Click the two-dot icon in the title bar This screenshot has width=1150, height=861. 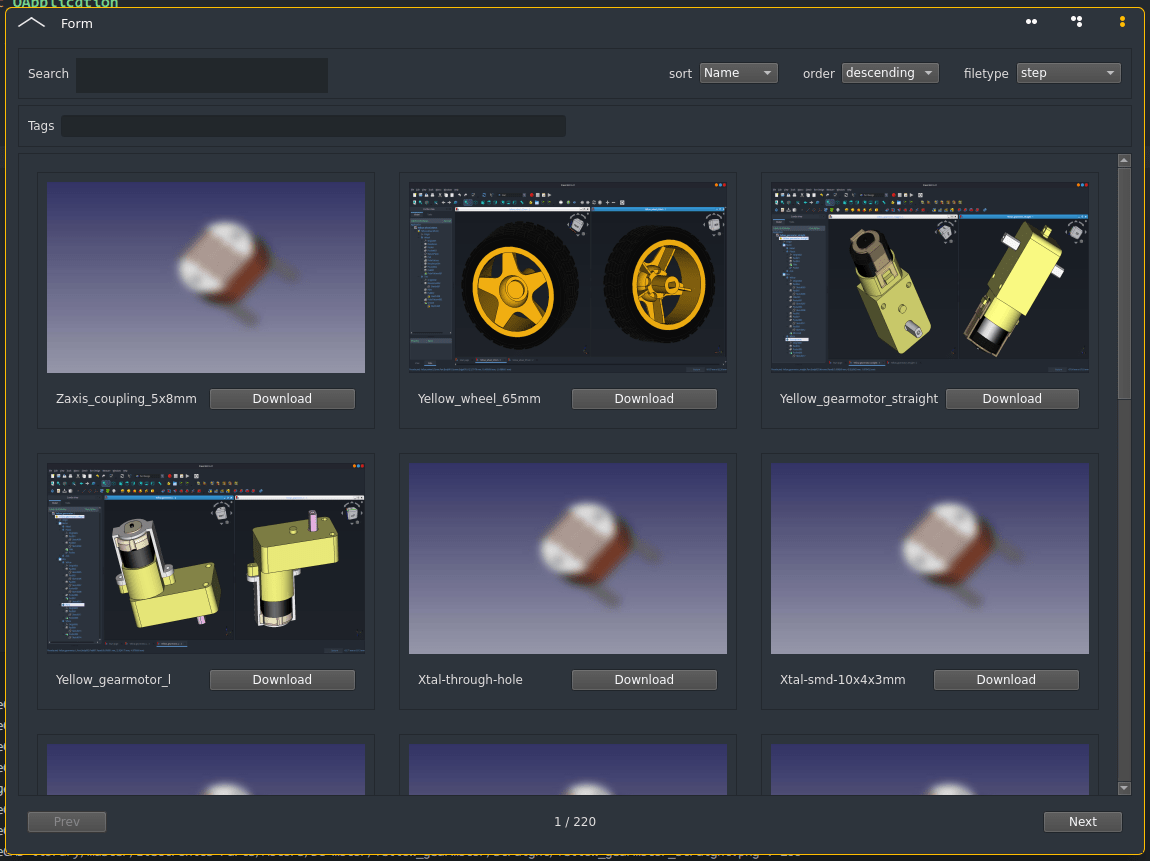point(1031,22)
